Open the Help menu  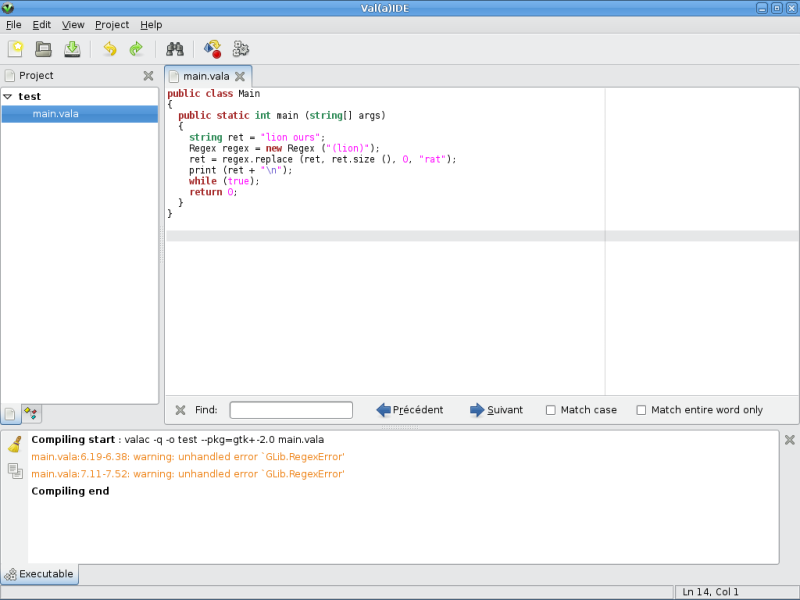[x=151, y=24]
